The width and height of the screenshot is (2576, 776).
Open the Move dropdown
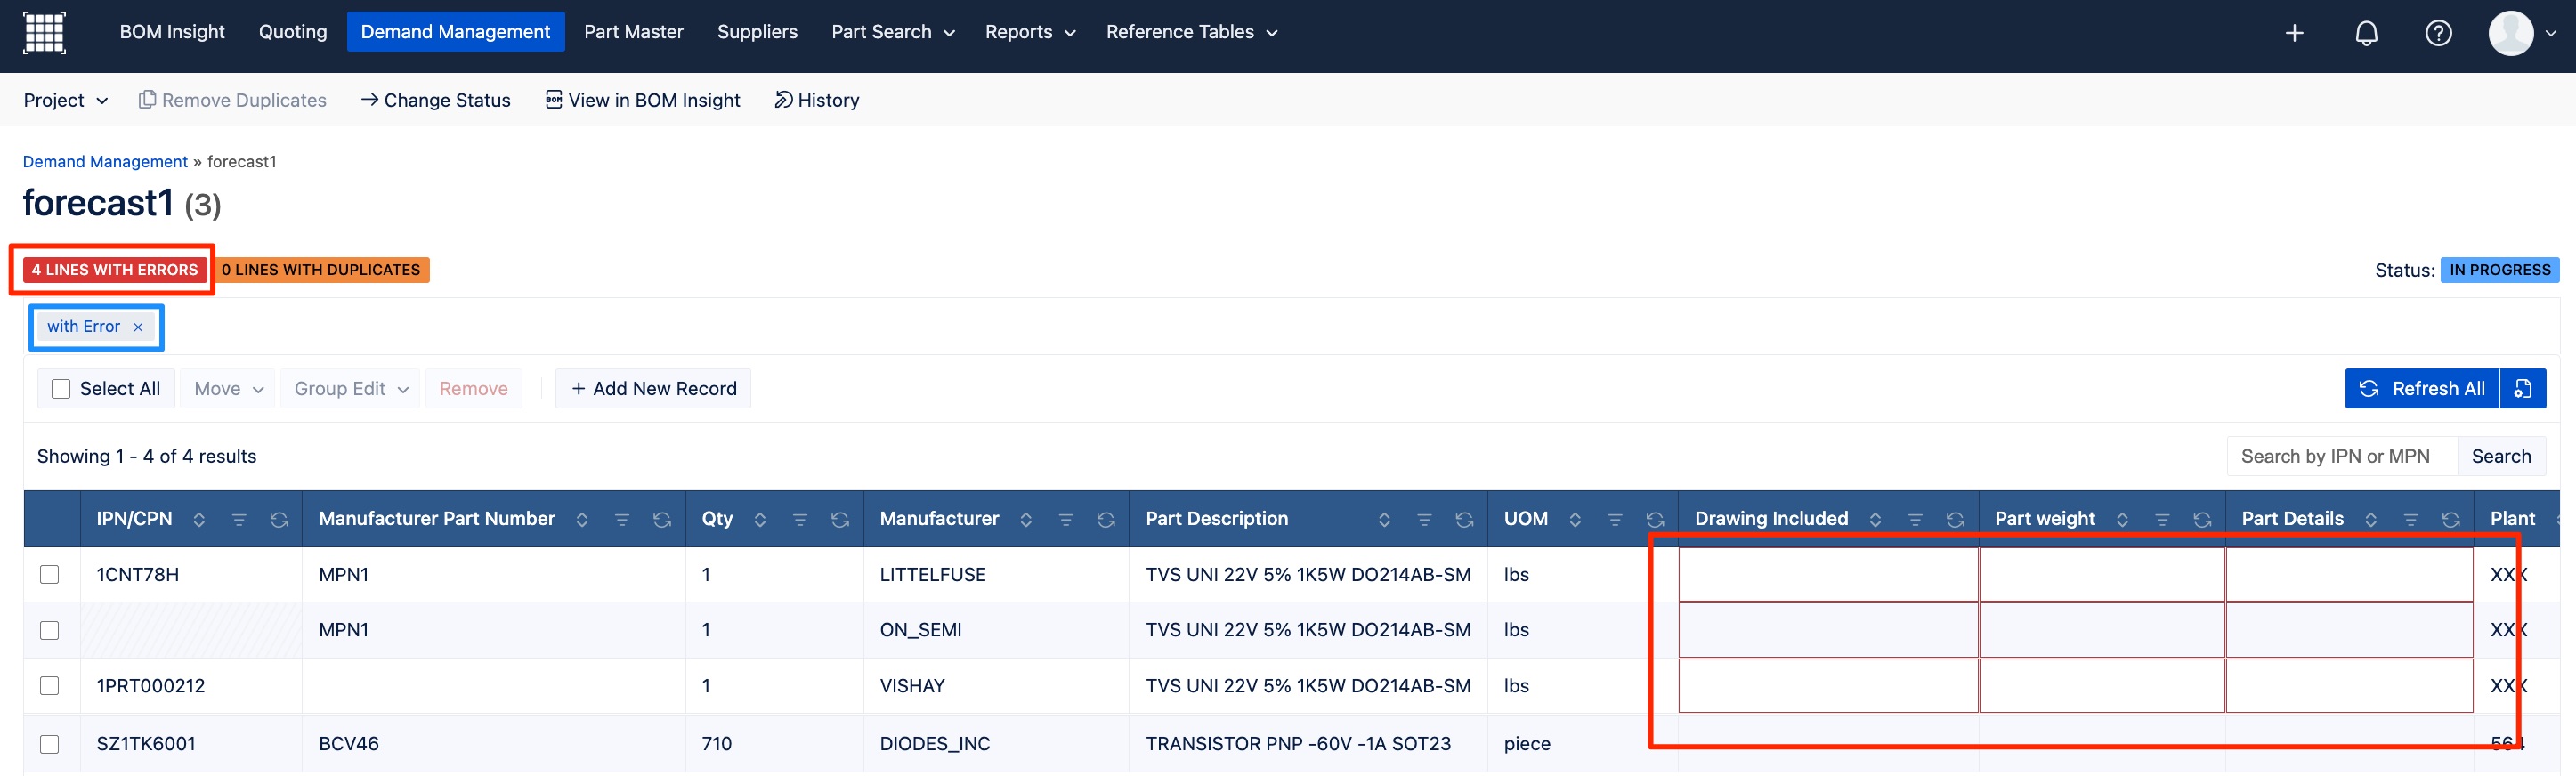(x=228, y=389)
